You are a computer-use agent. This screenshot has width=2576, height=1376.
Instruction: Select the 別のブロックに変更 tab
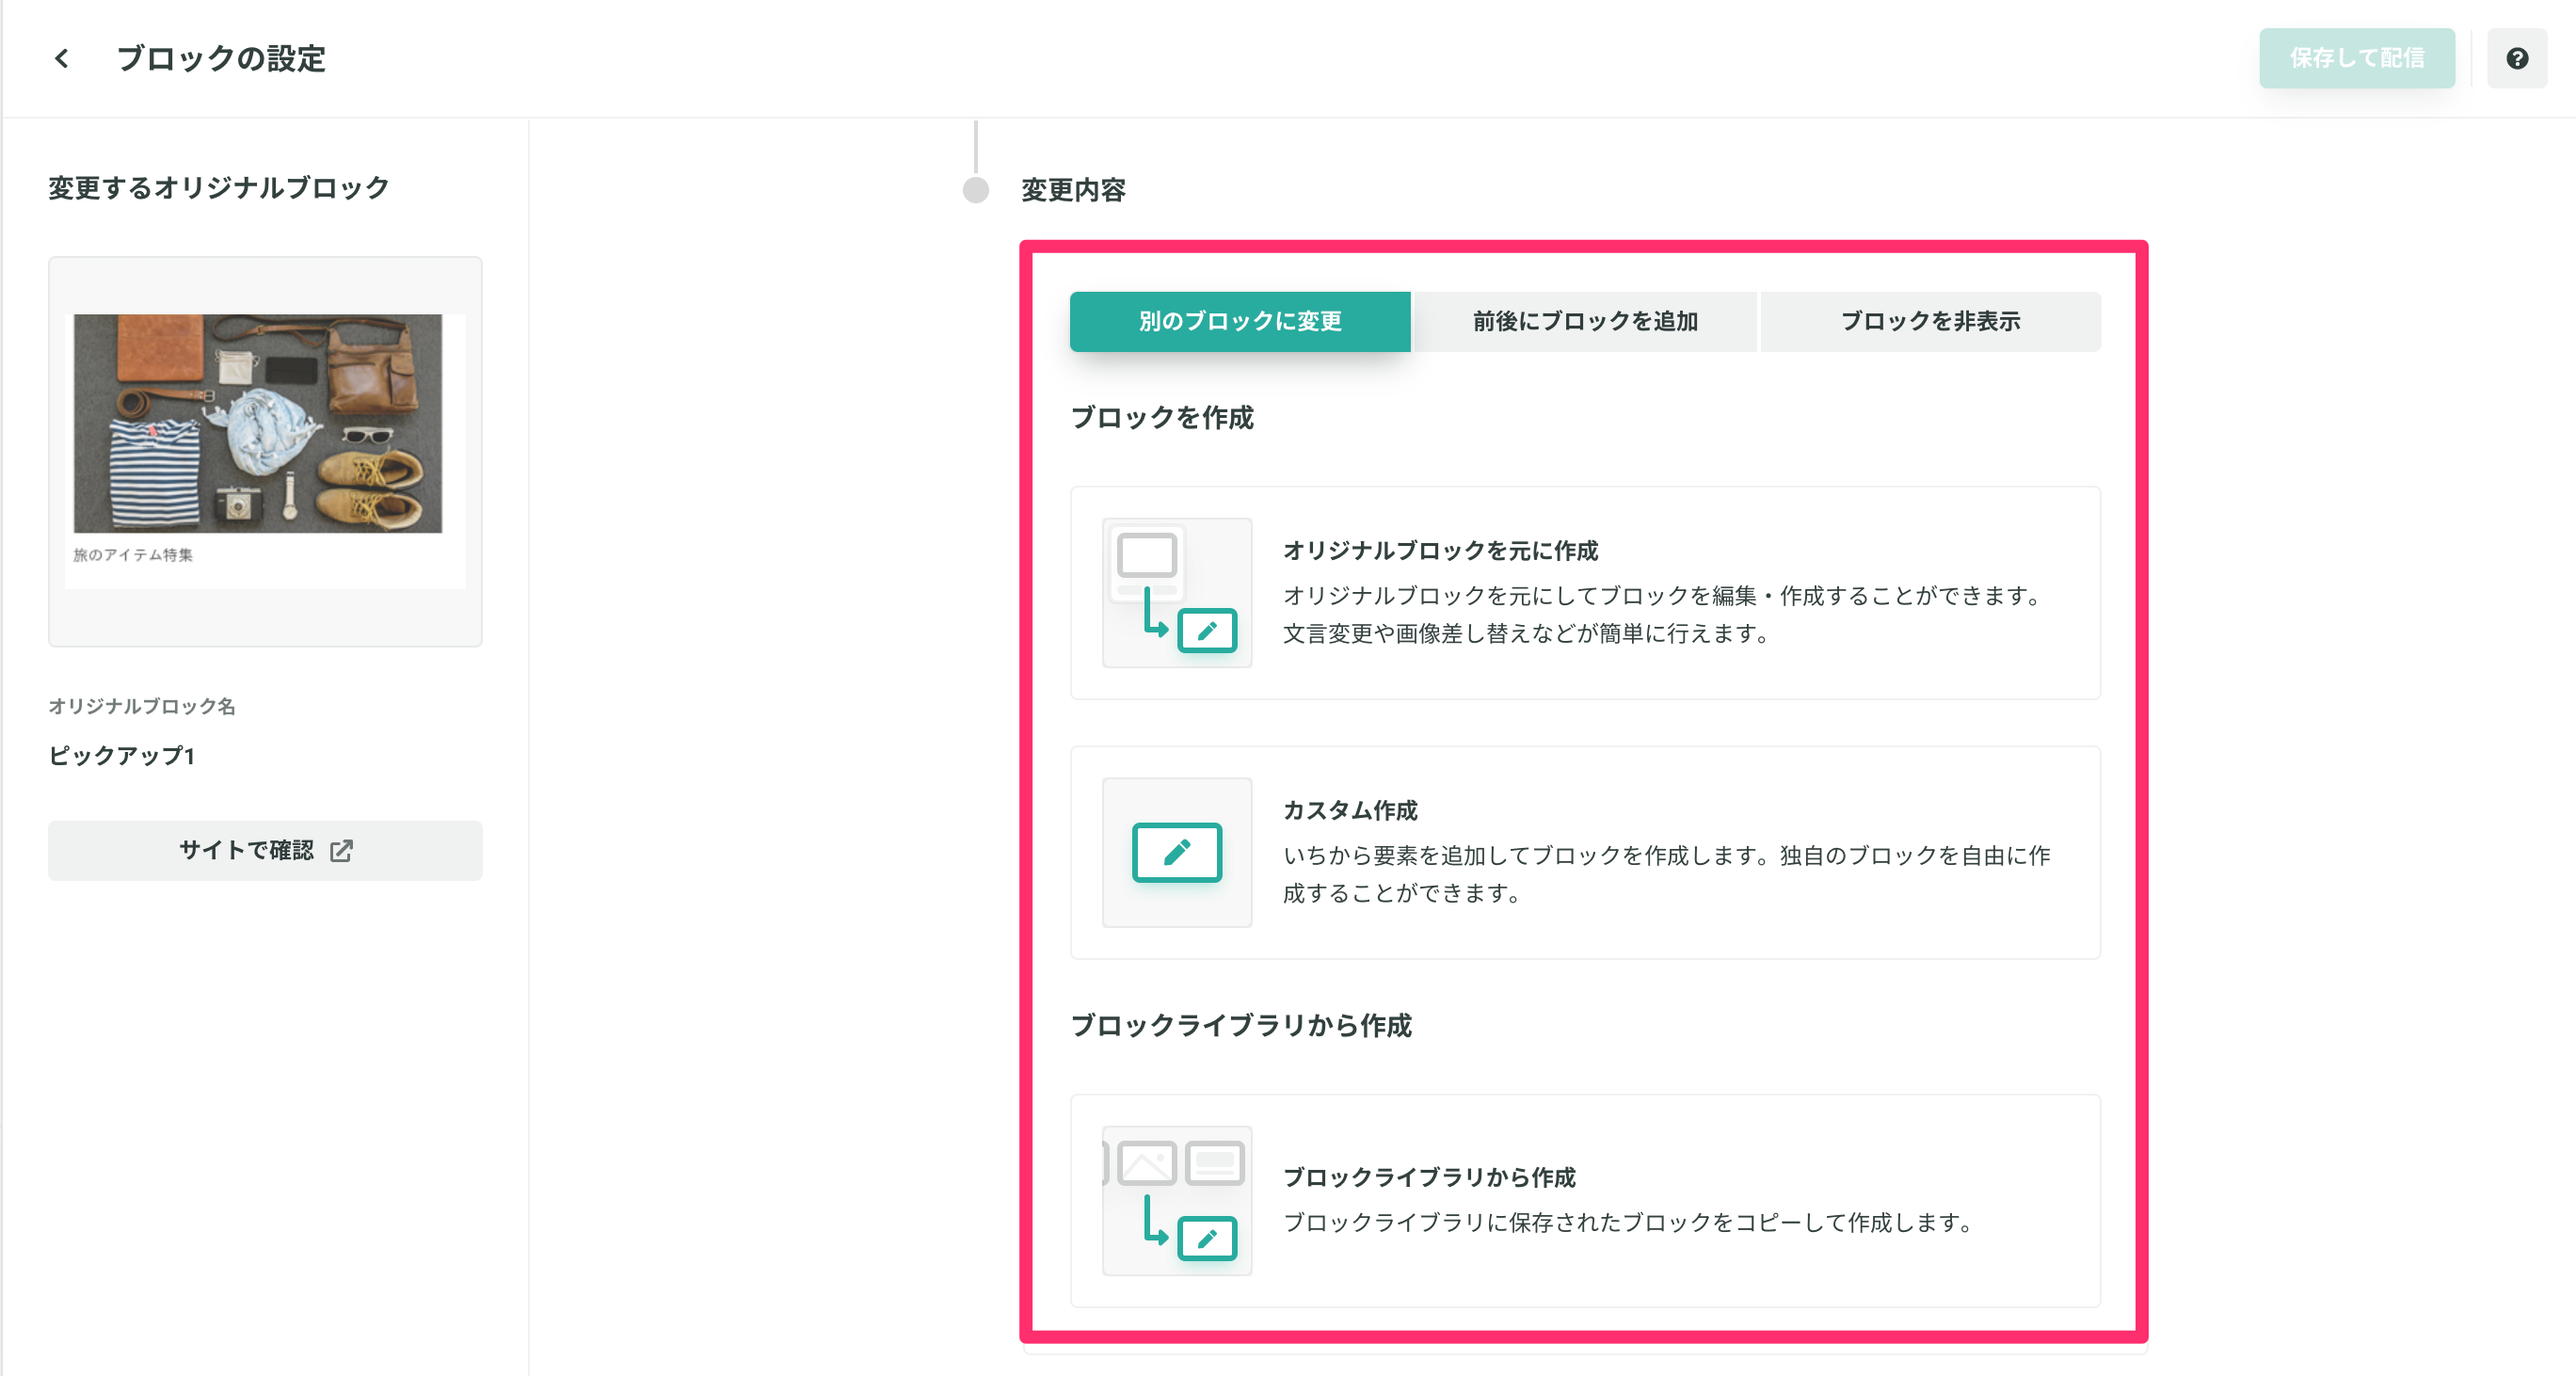click(x=1239, y=321)
